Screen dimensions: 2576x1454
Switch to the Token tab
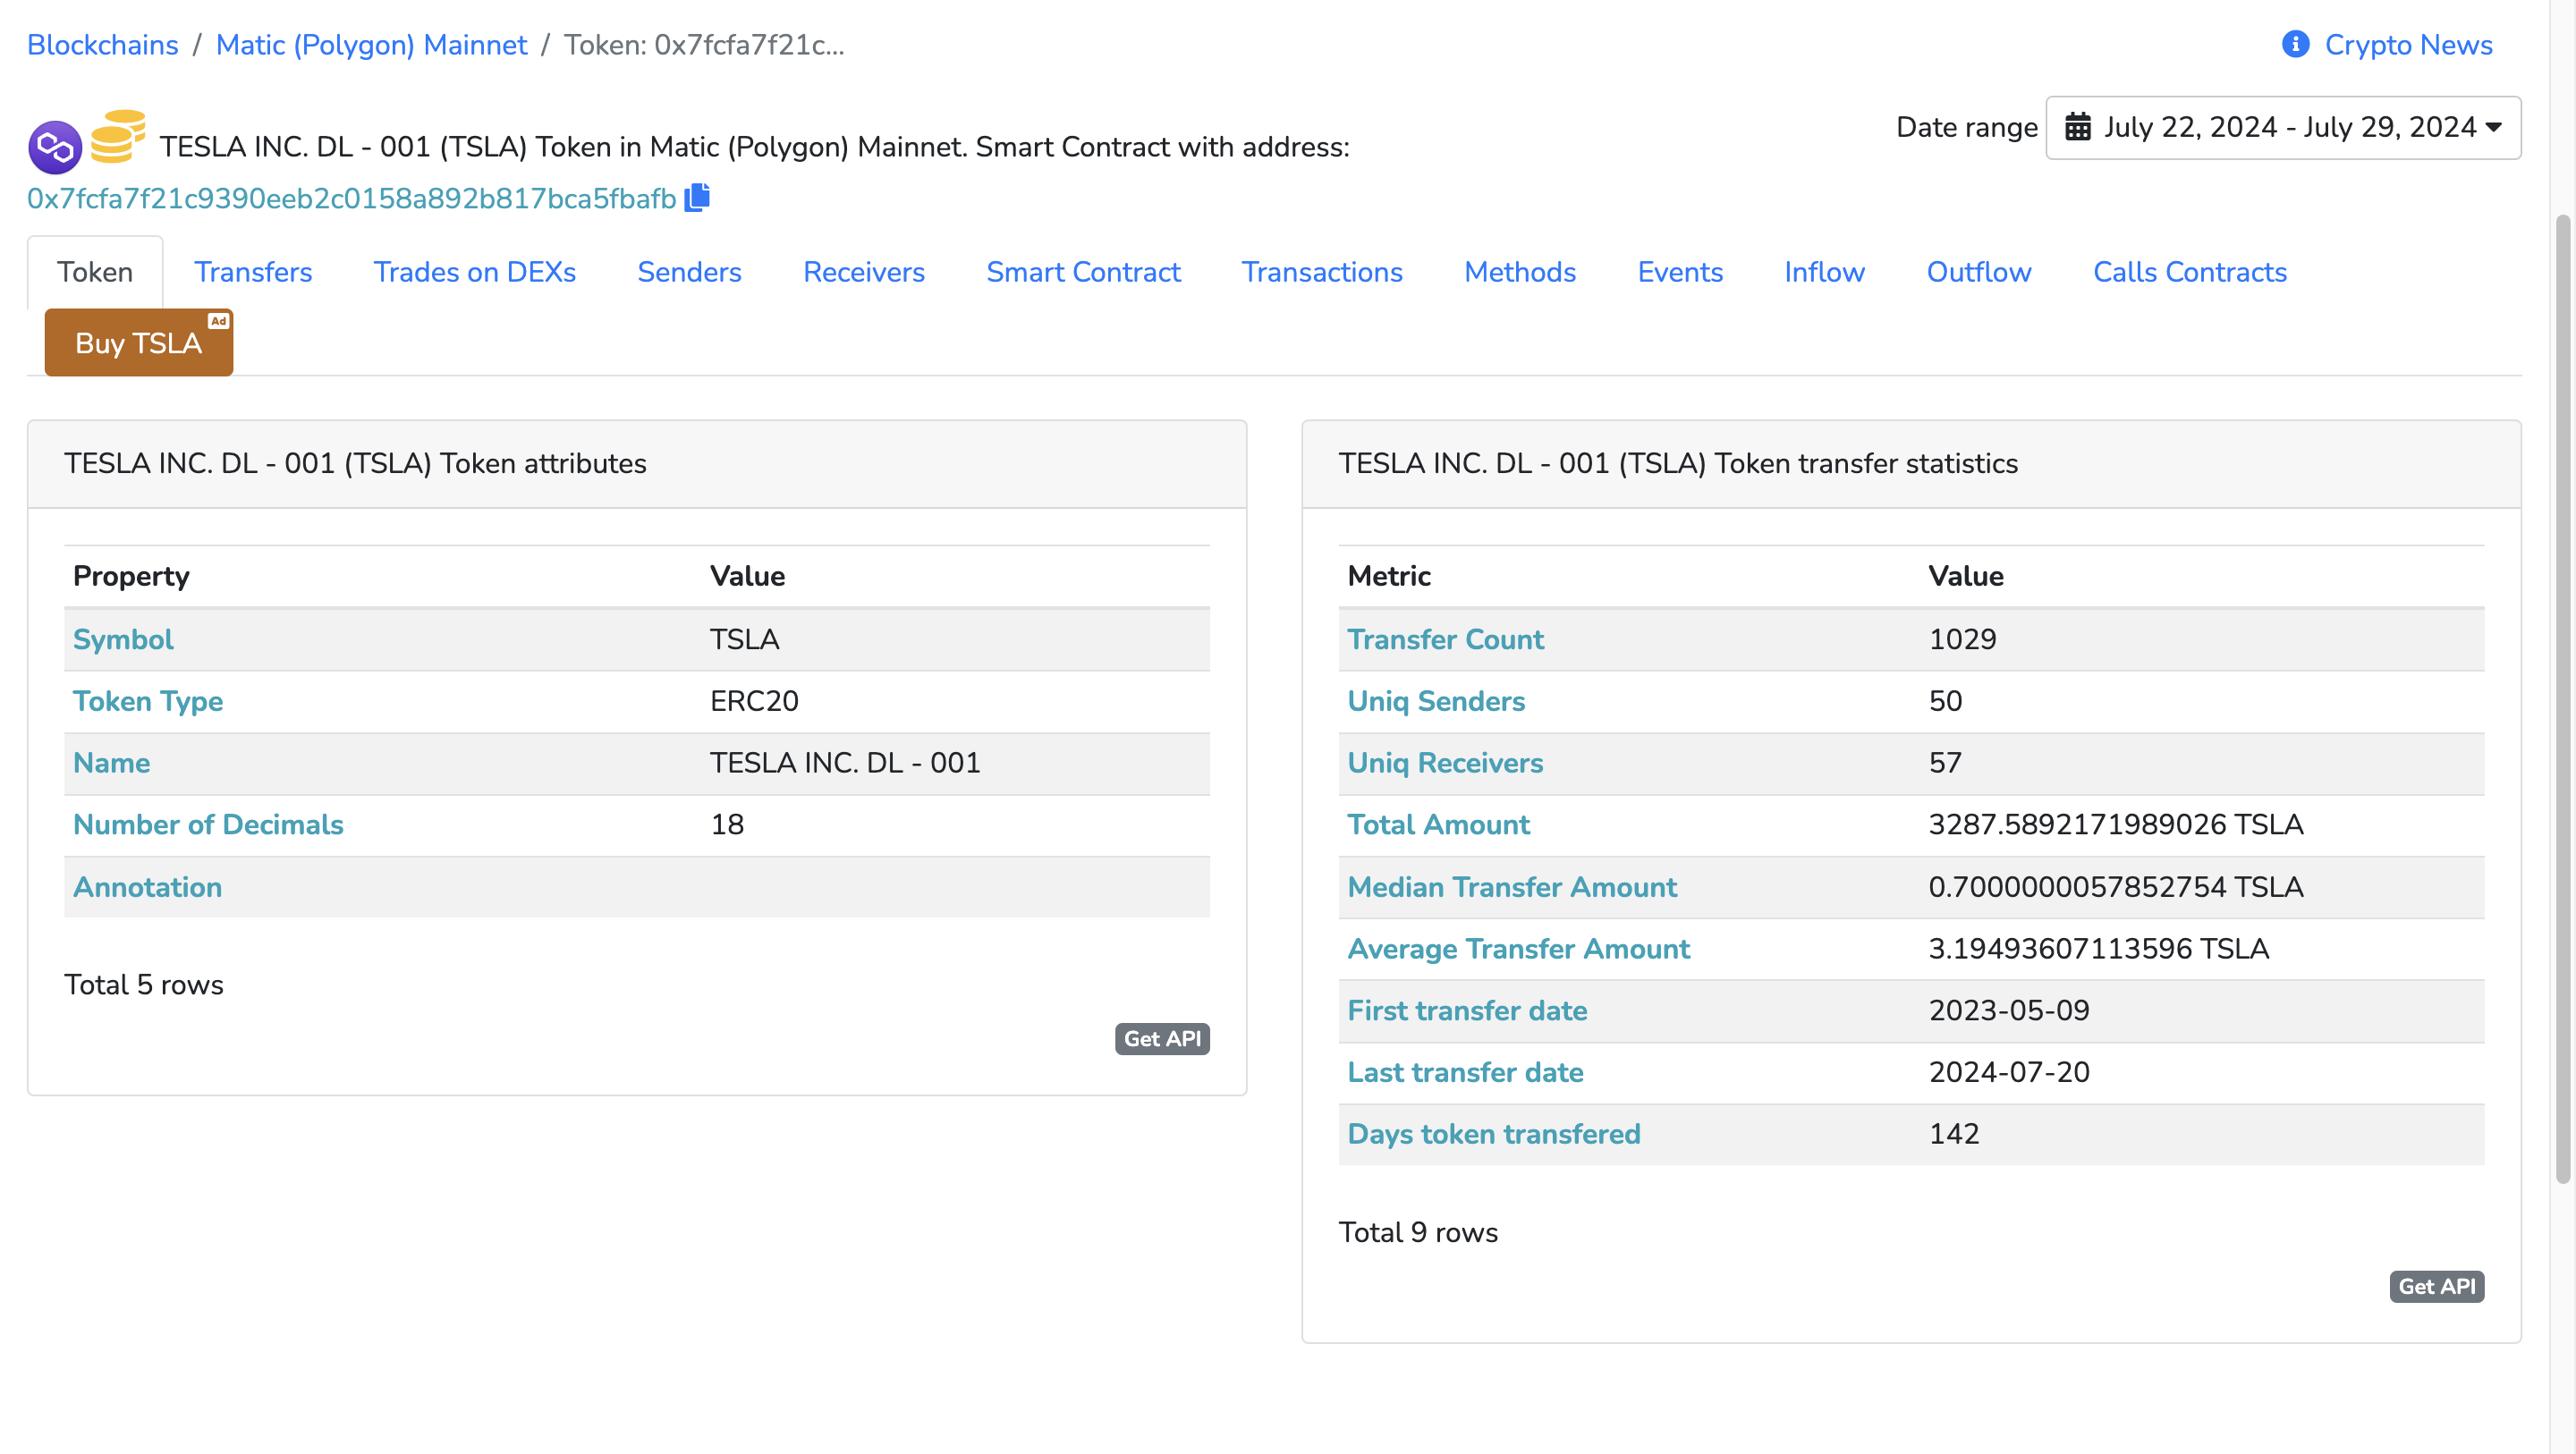click(x=95, y=272)
